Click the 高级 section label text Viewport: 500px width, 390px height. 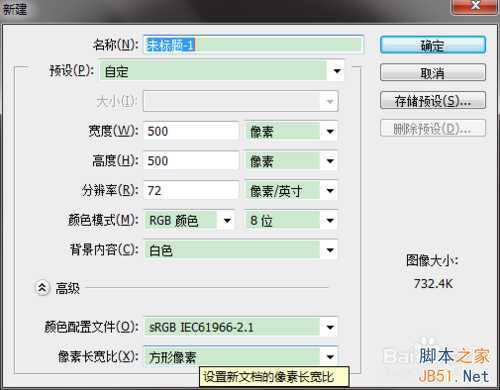point(68,288)
